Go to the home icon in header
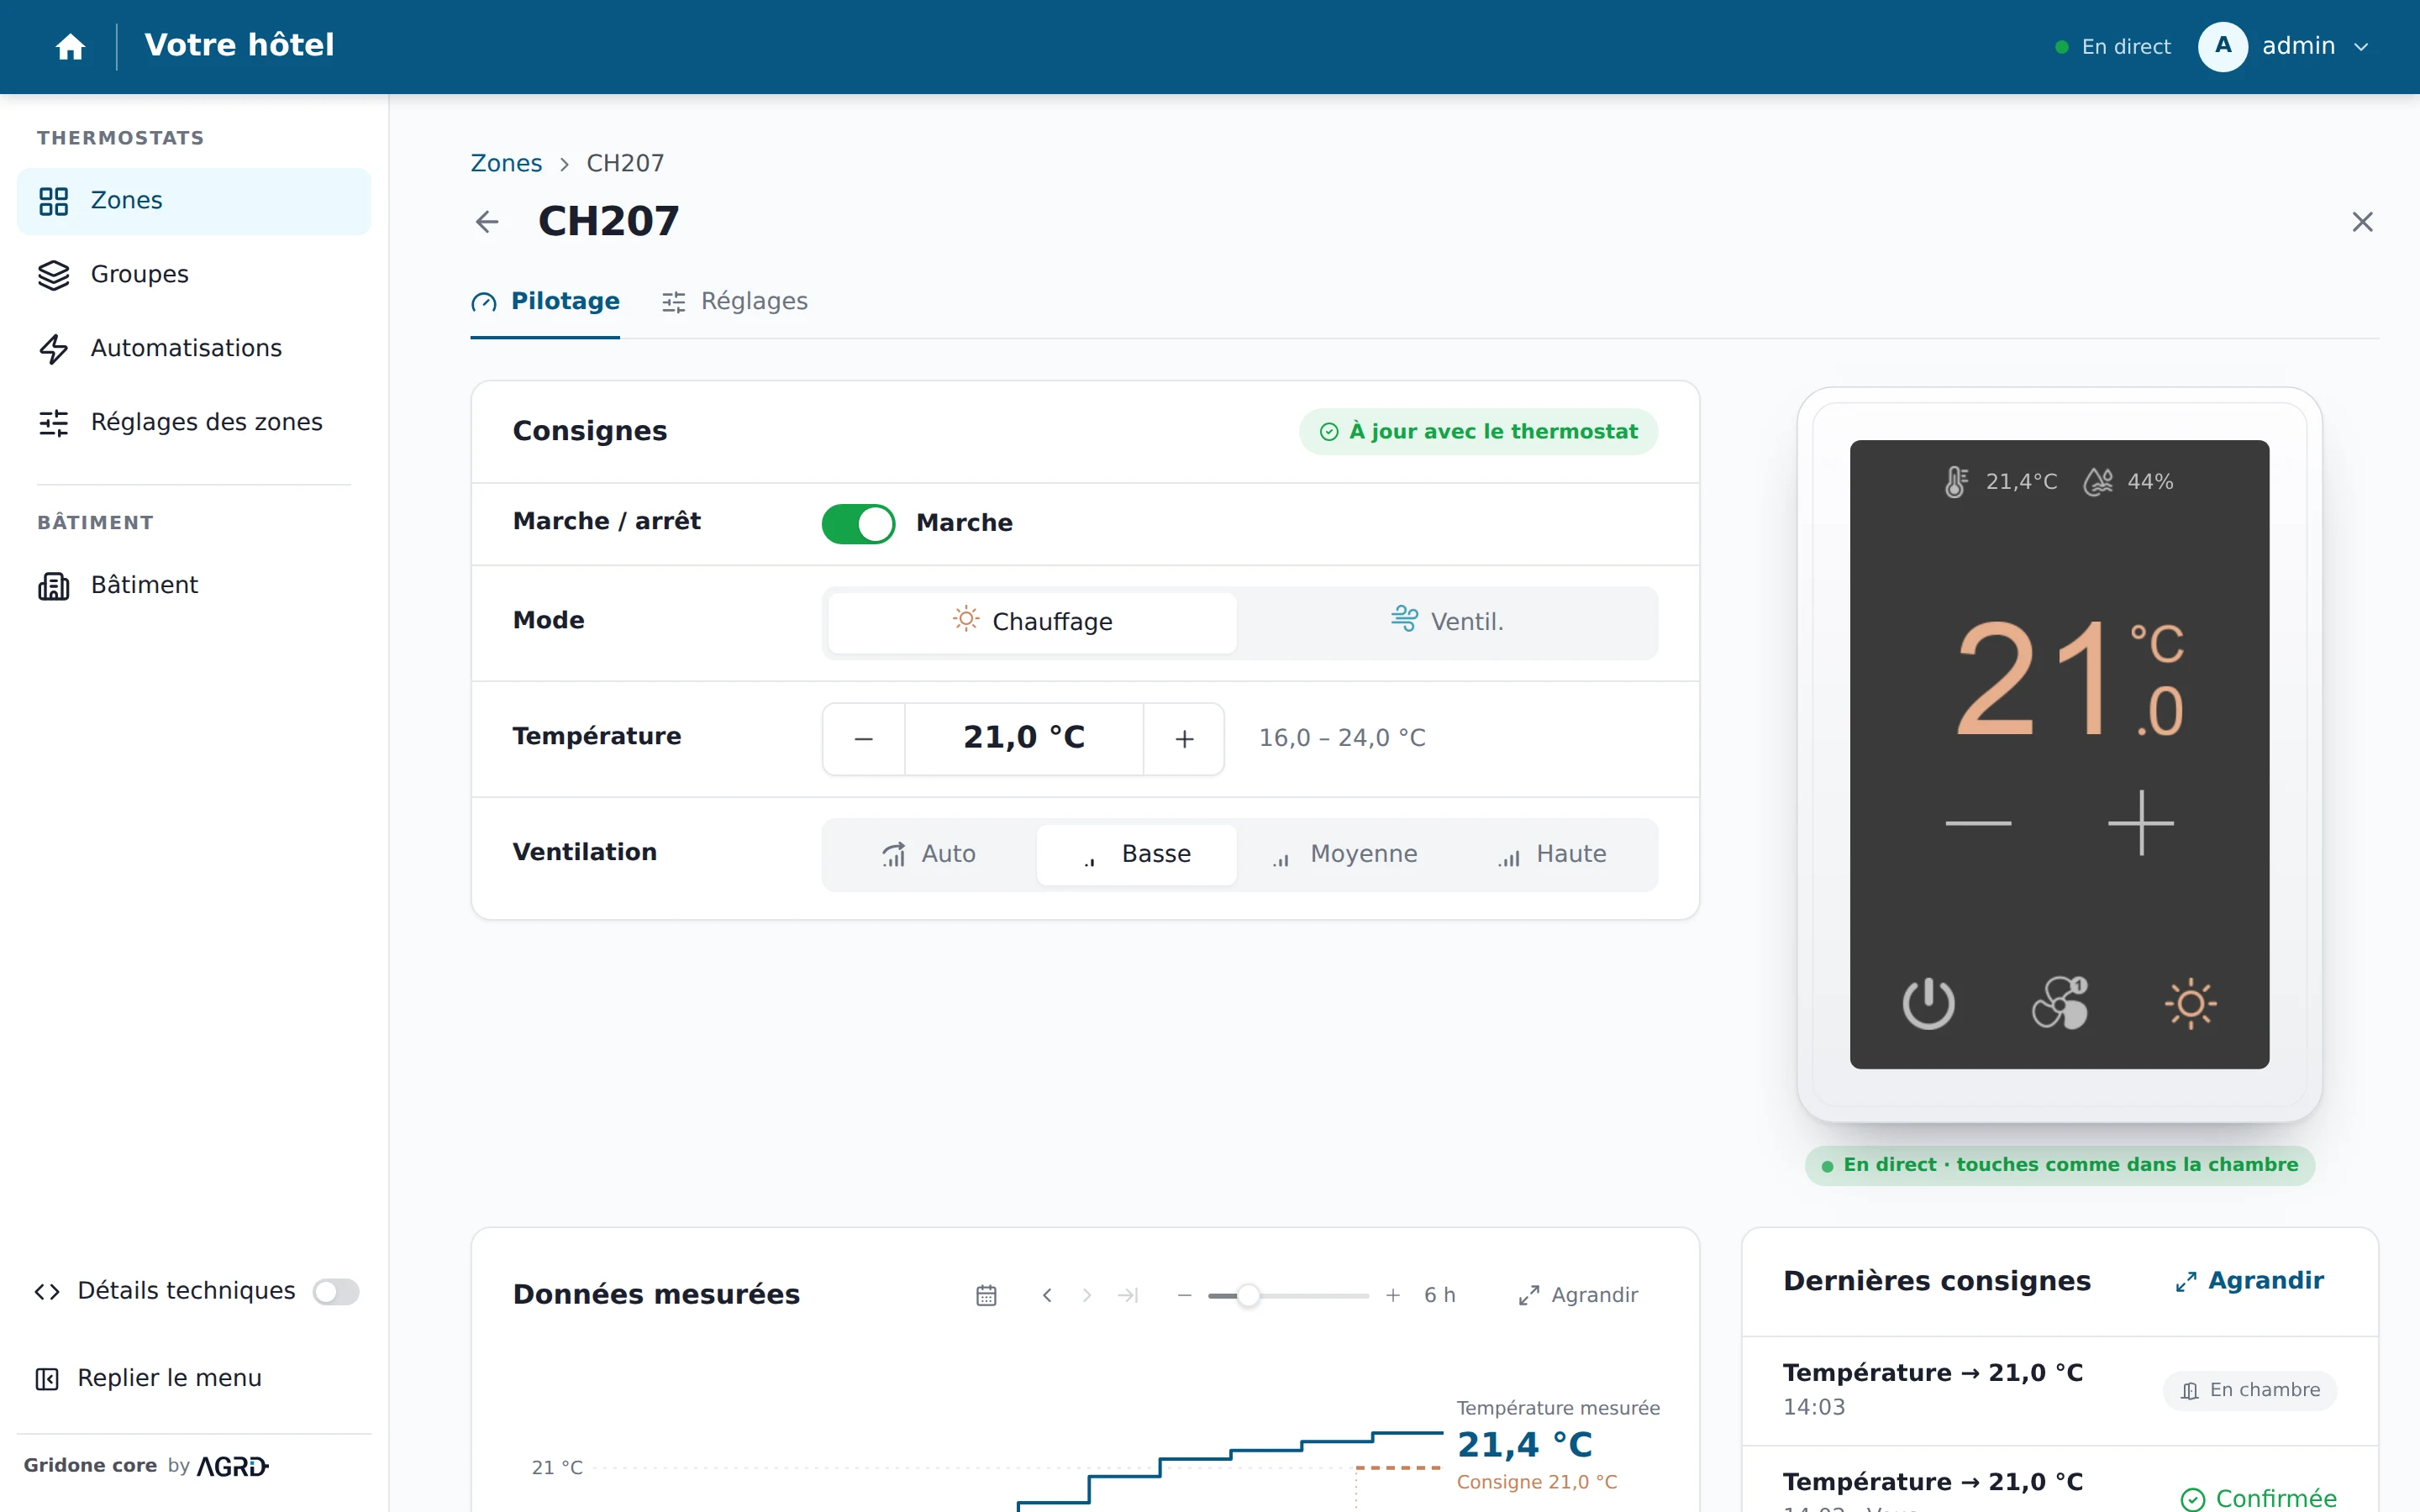This screenshot has height=1512, width=2420. click(x=70, y=46)
